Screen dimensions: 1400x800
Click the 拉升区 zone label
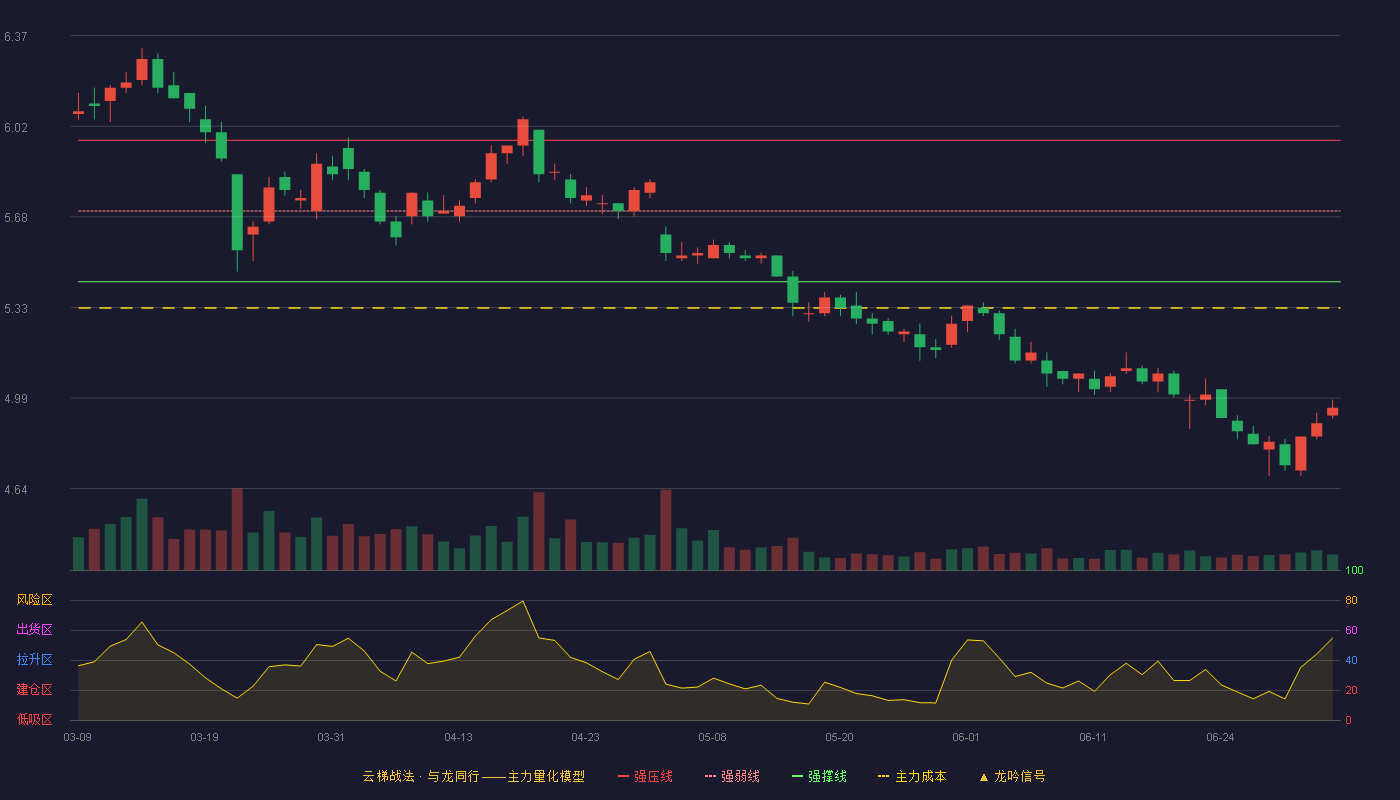[34, 660]
